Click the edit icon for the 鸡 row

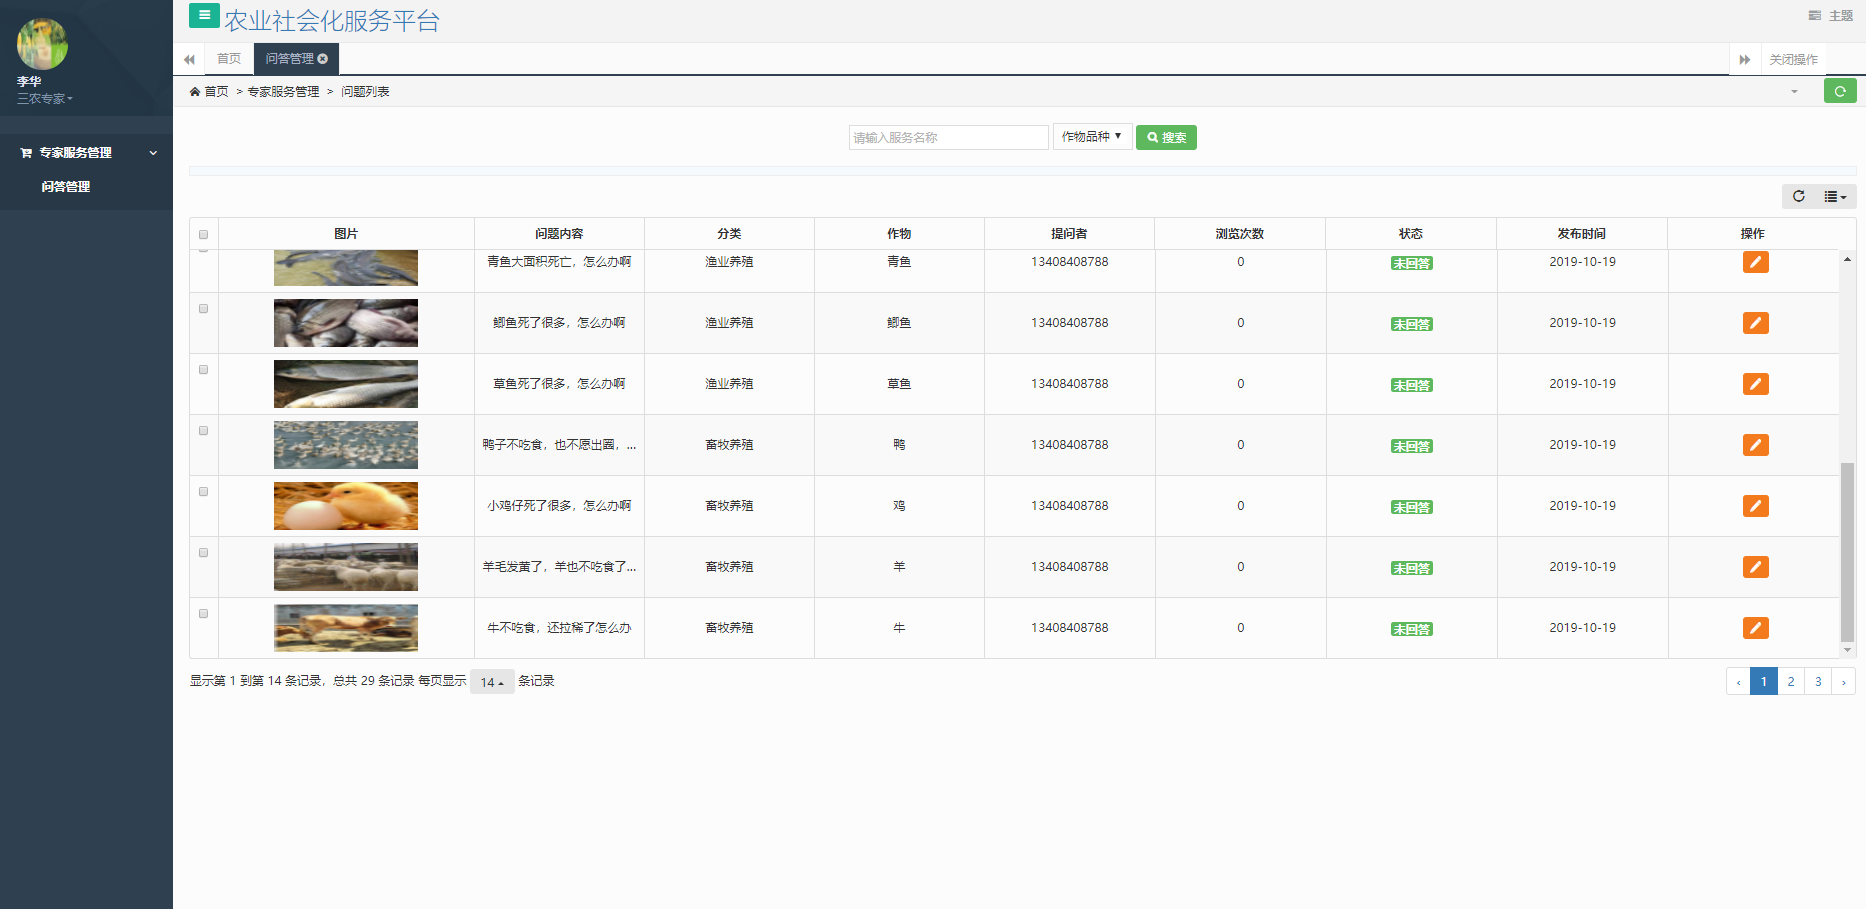click(x=1755, y=506)
